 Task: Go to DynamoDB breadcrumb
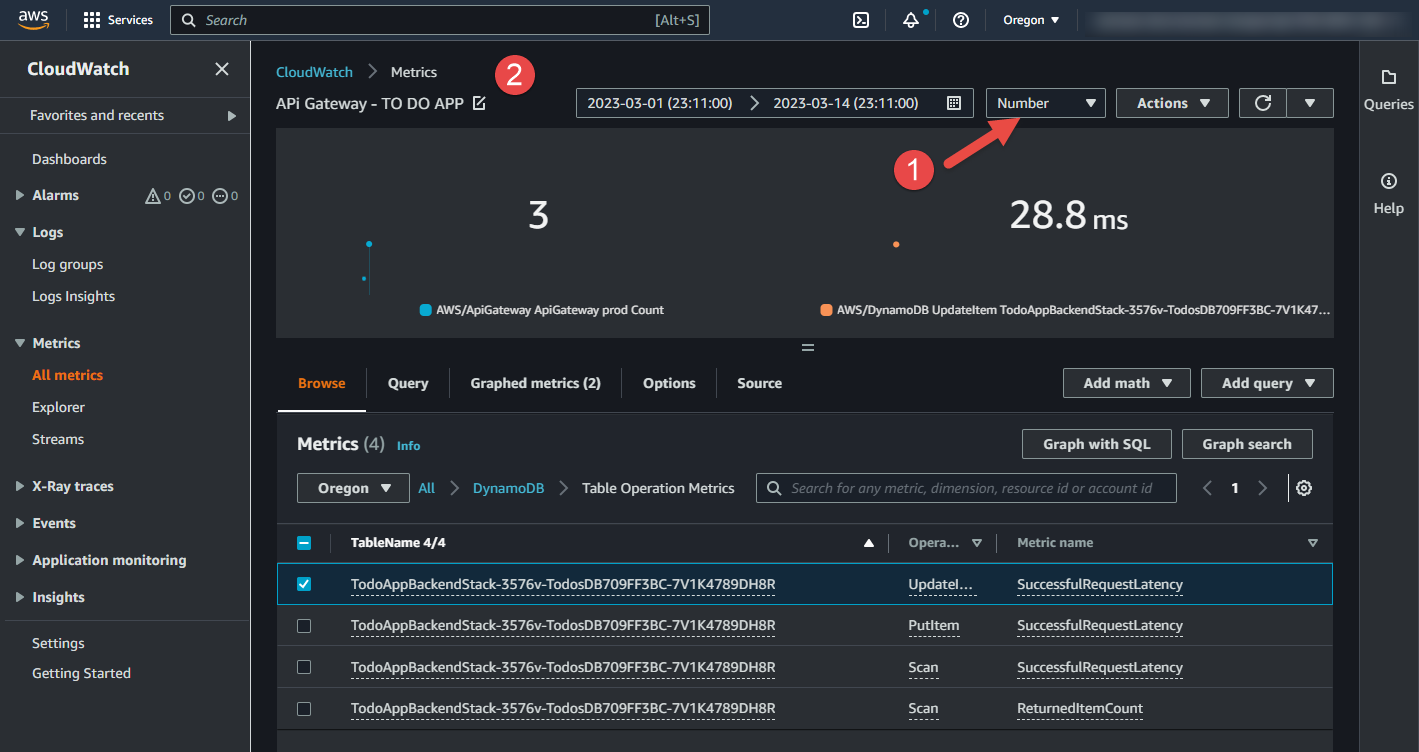[x=508, y=488]
